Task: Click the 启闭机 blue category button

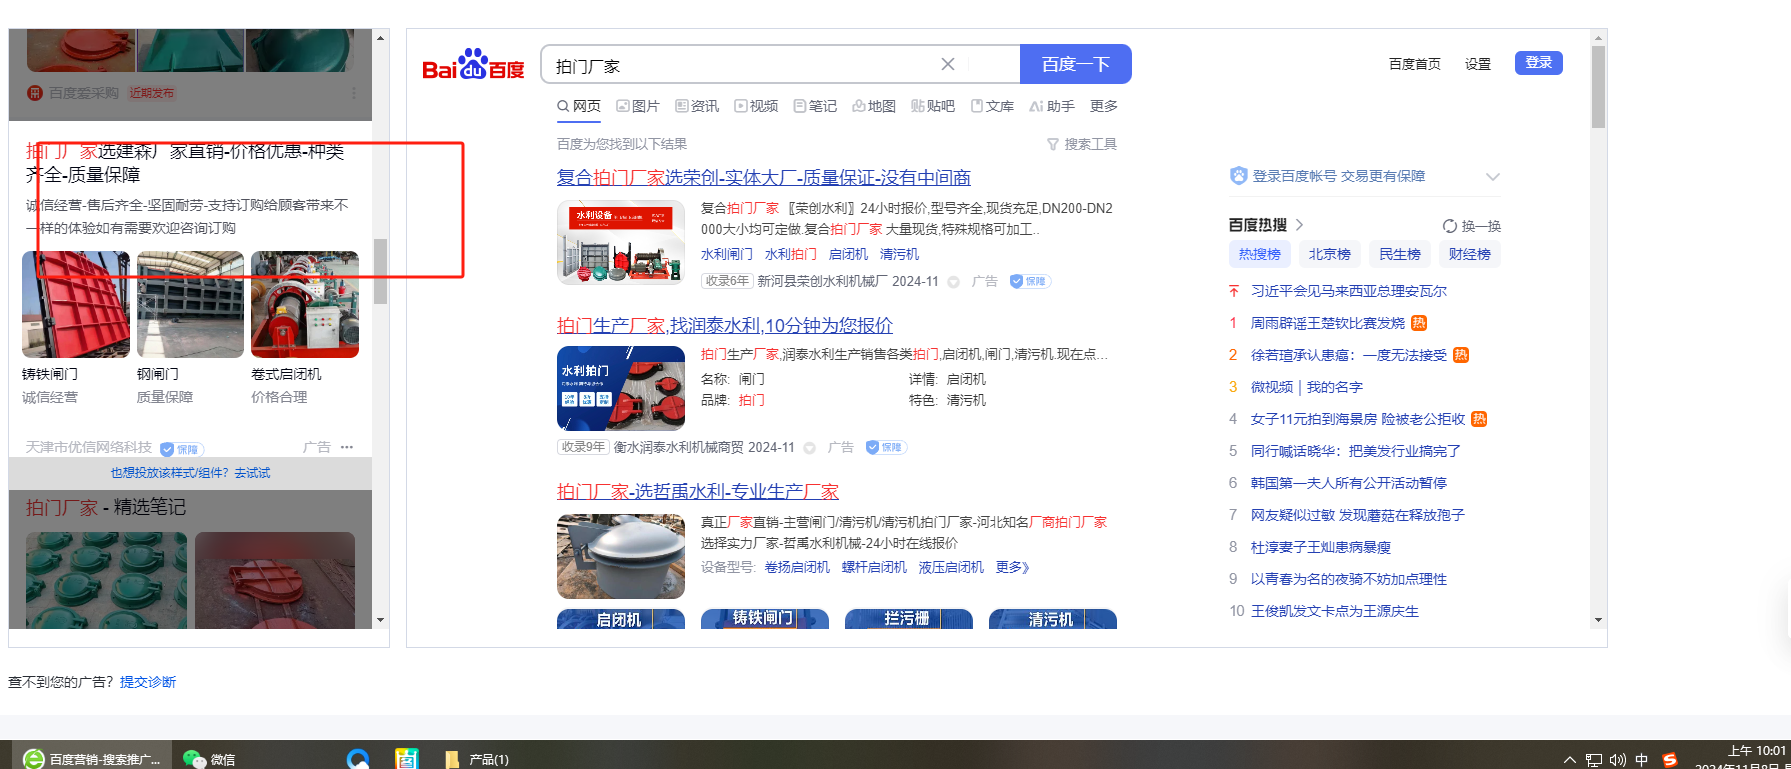Action: click(621, 619)
